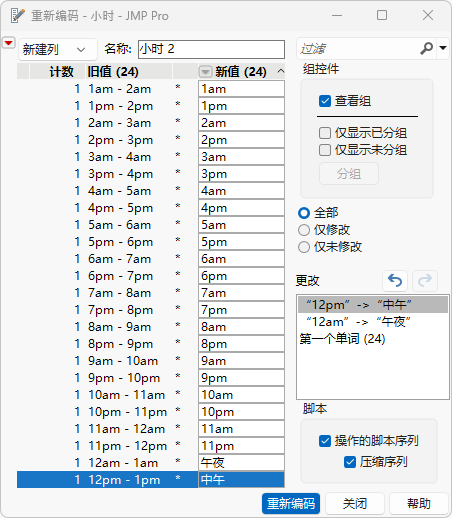Select old value row 11am - 12am
Image resolution: width=452 pixels, height=518 pixels.
click(126, 429)
